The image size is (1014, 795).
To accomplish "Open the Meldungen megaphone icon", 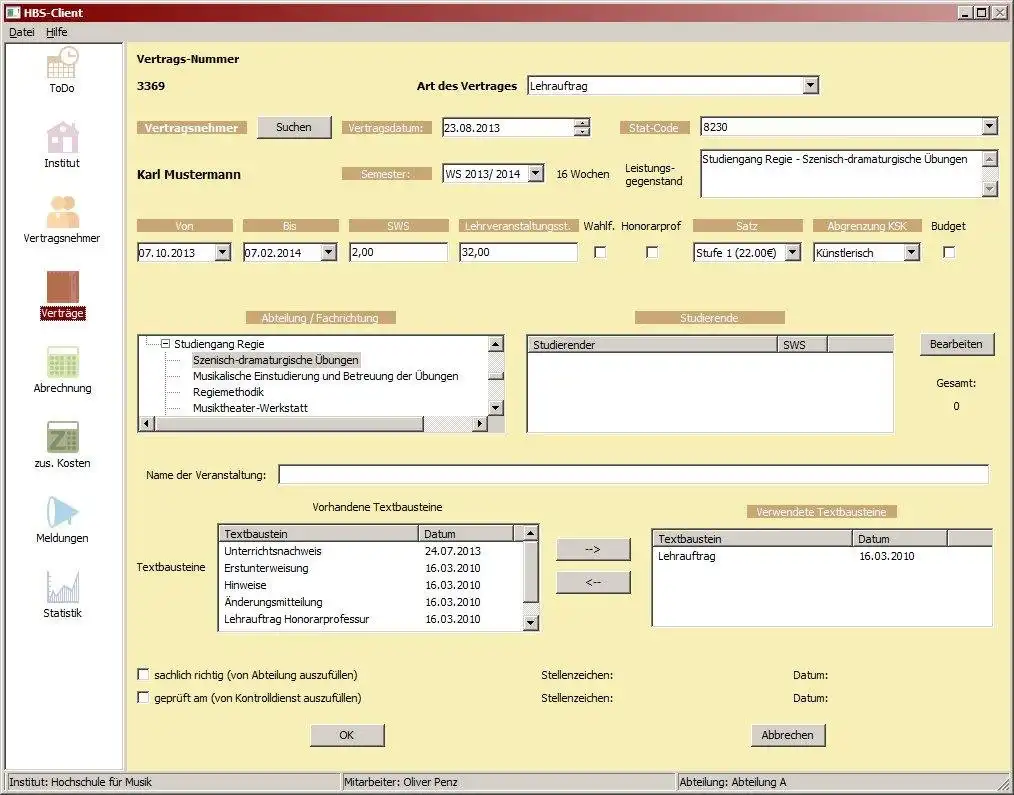I will pyautogui.click(x=62, y=512).
